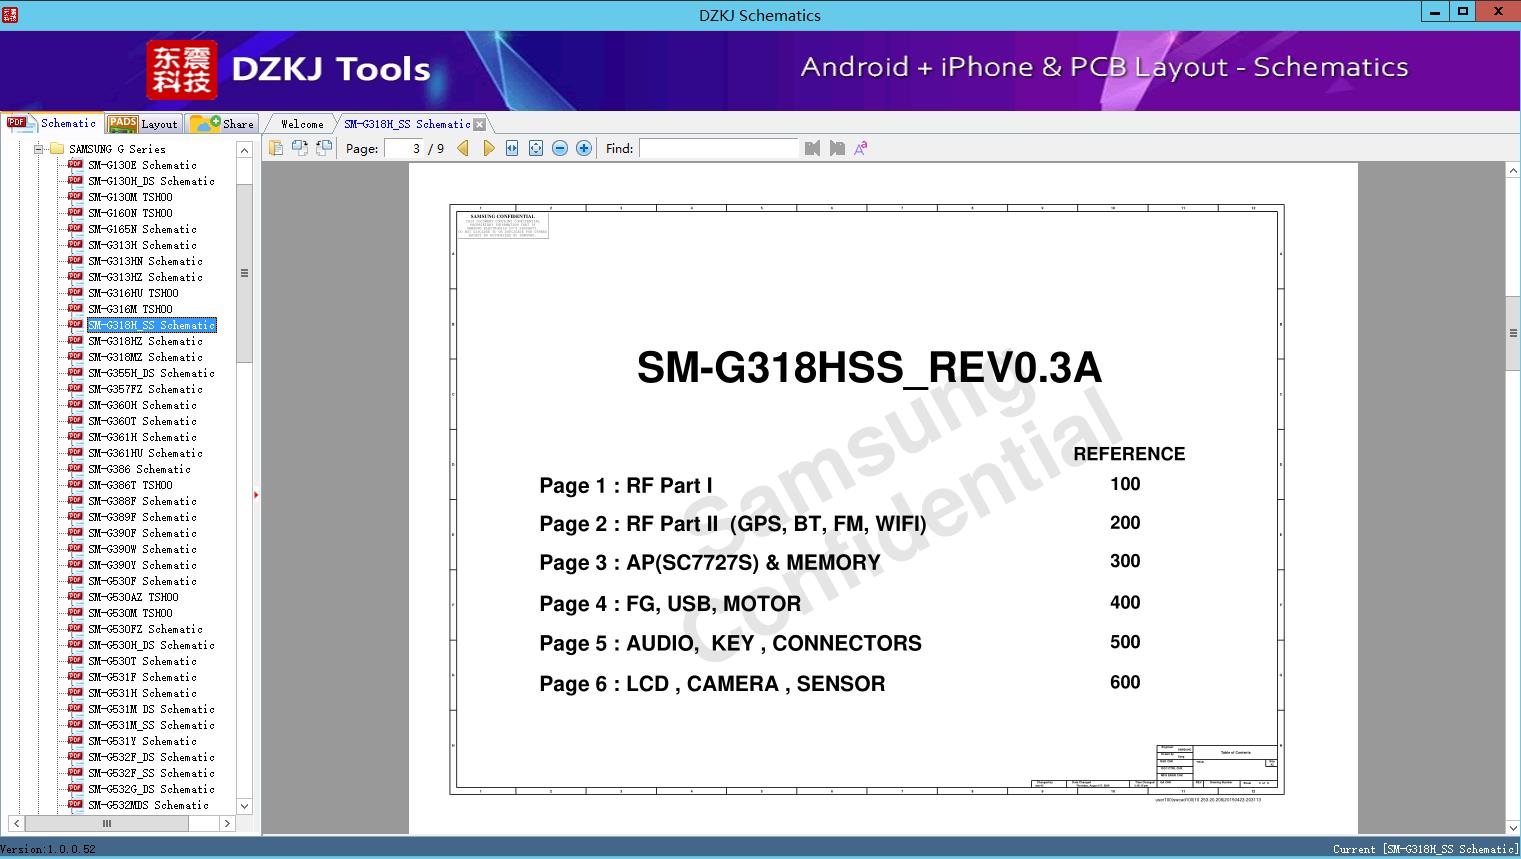Screen dimensions: 1521x859
Task: Click the fit width icon
Action: (x=512, y=148)
